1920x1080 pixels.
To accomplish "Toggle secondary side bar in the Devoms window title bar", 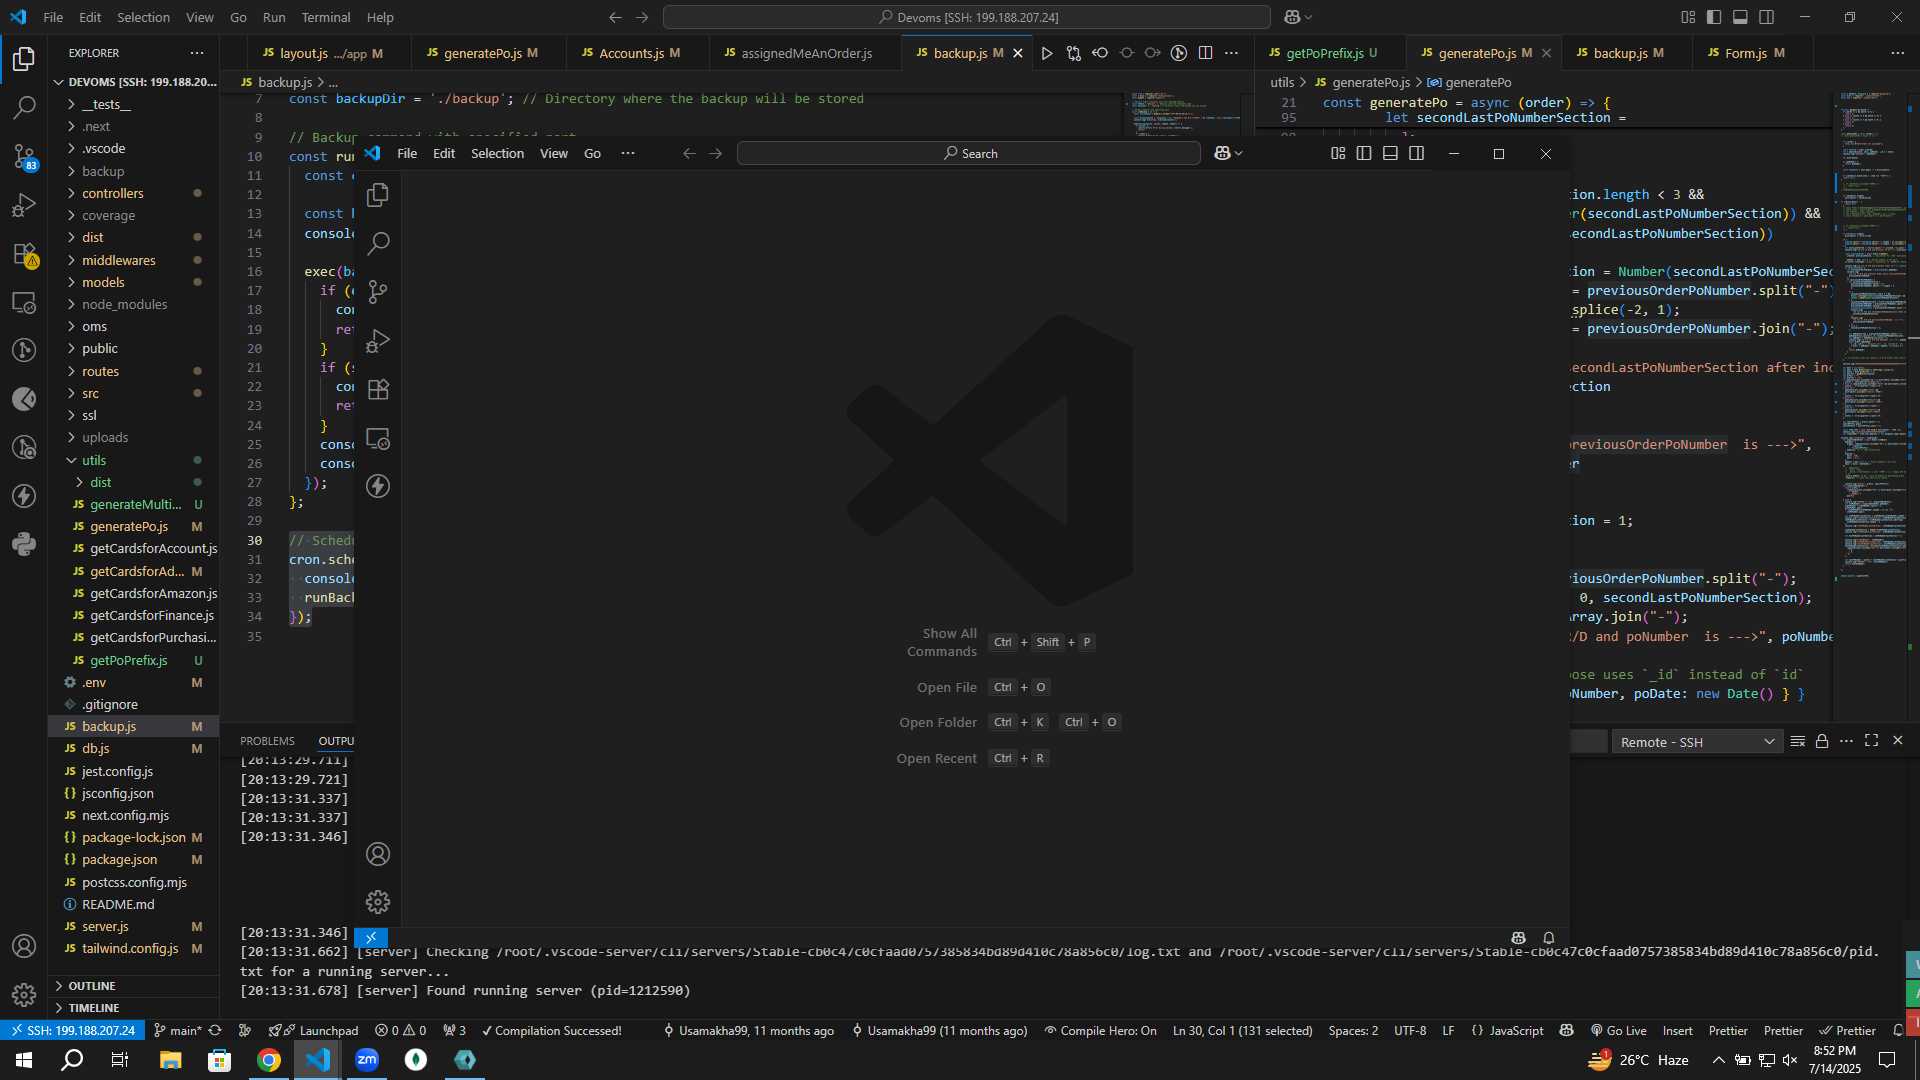I will tap(1767, 17).
